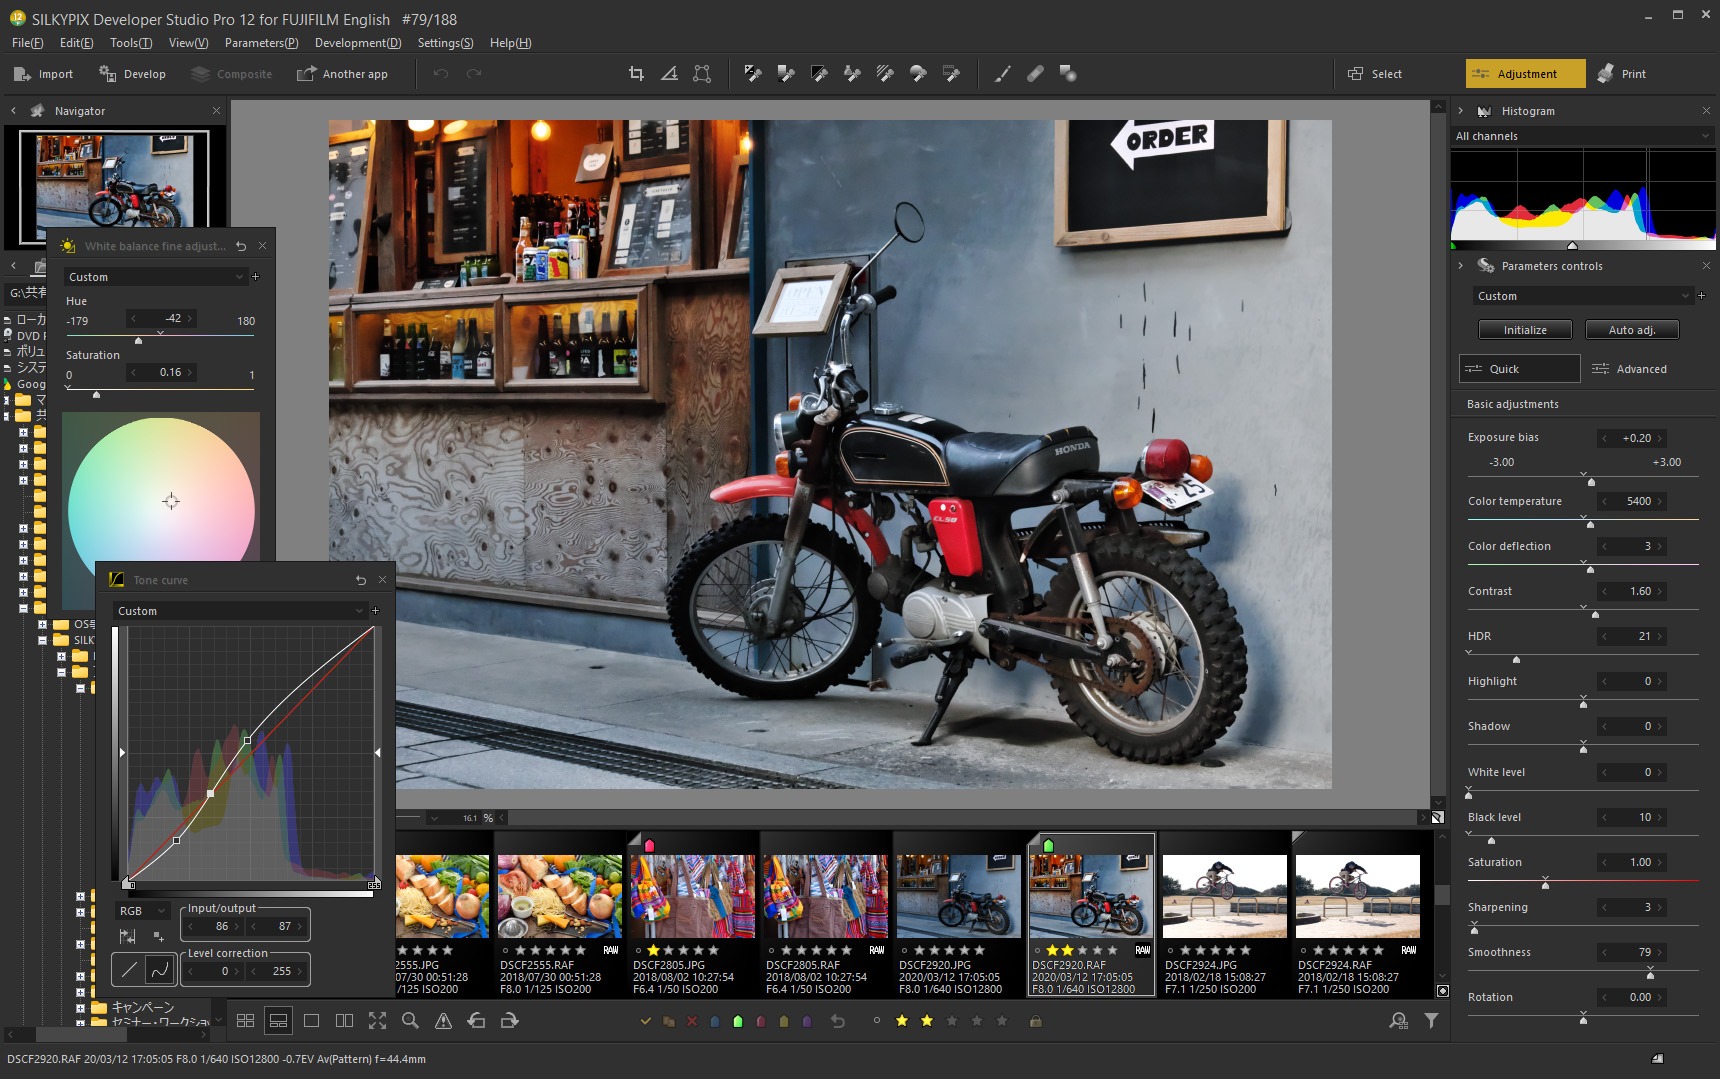1720x1079 pixels.
Task: Open the Histogram channel dropdown
Action: [1583, 136]
